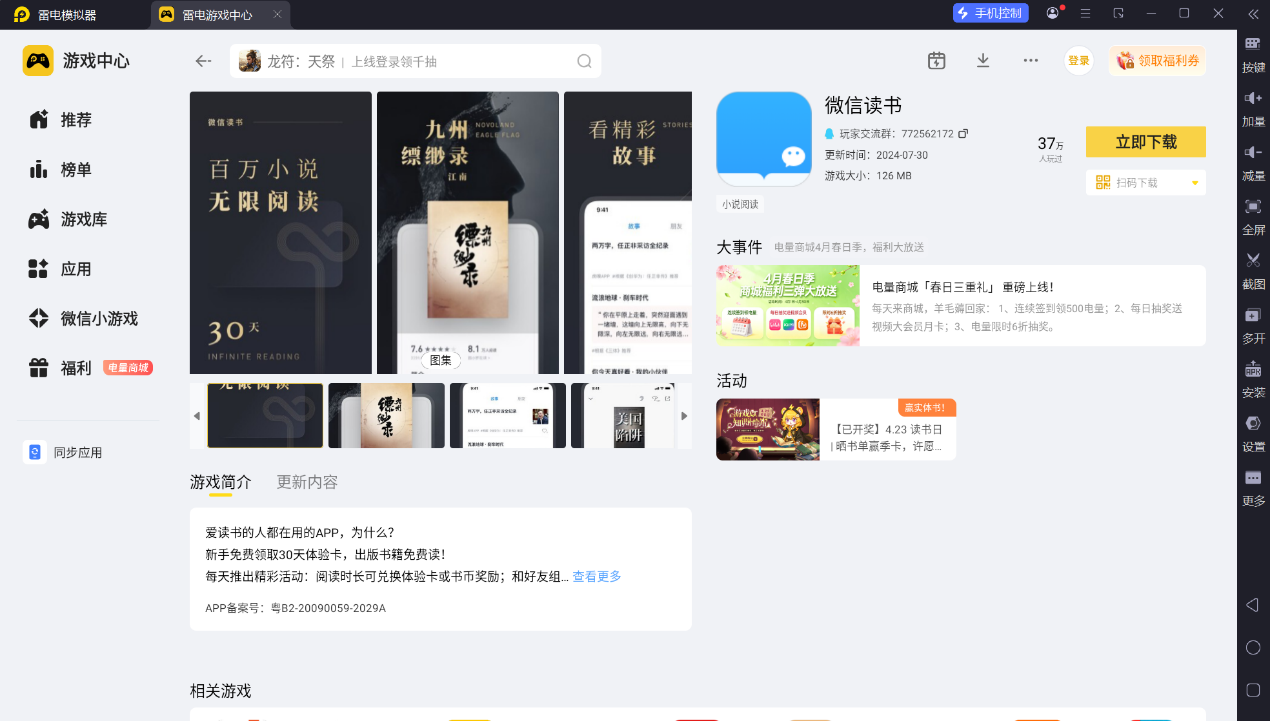This screenshot has height=721, width=1270.
Task: Click 领取福利券 button
Action: tap(1157, 61)
